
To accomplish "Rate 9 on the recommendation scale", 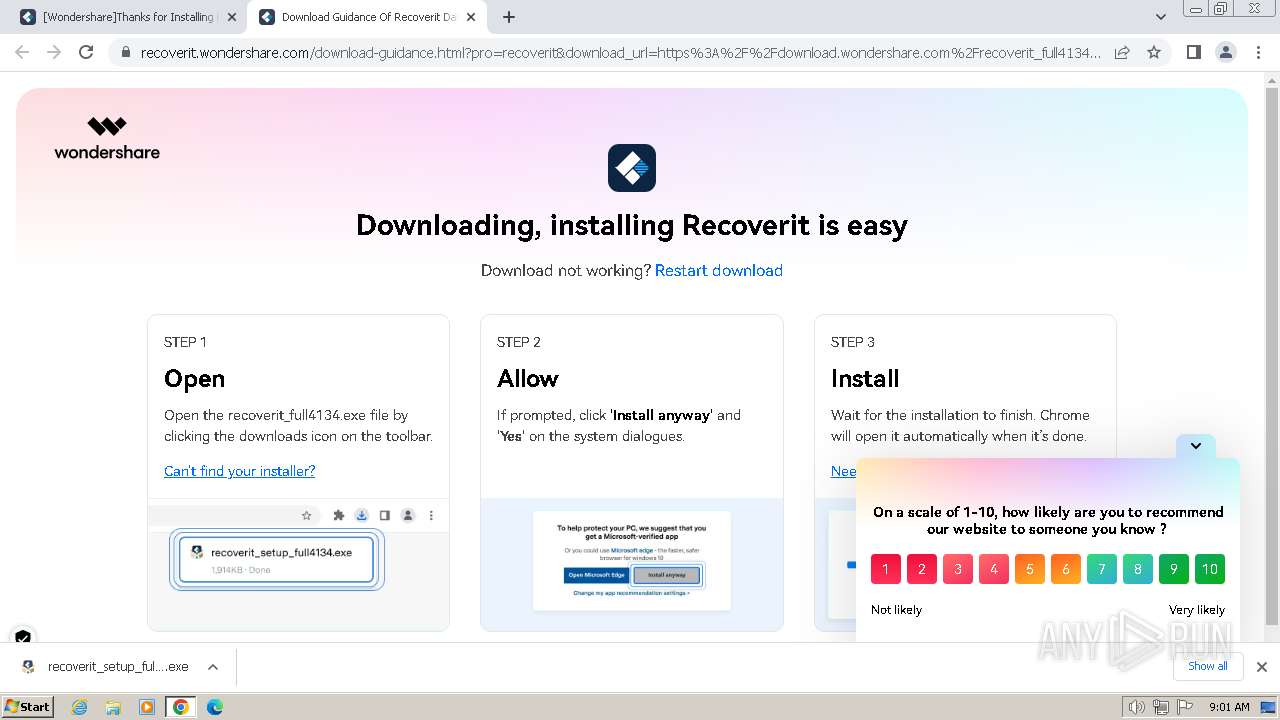I will (1174, 569).
